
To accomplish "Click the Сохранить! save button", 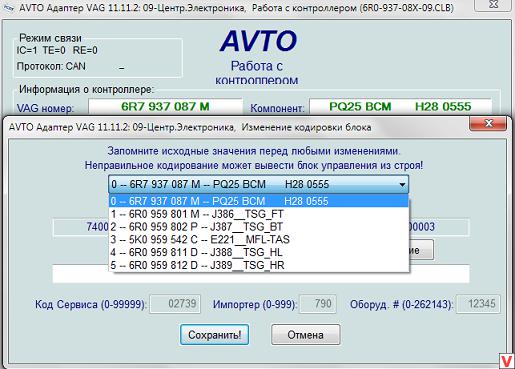I will [x=215, y=334].
